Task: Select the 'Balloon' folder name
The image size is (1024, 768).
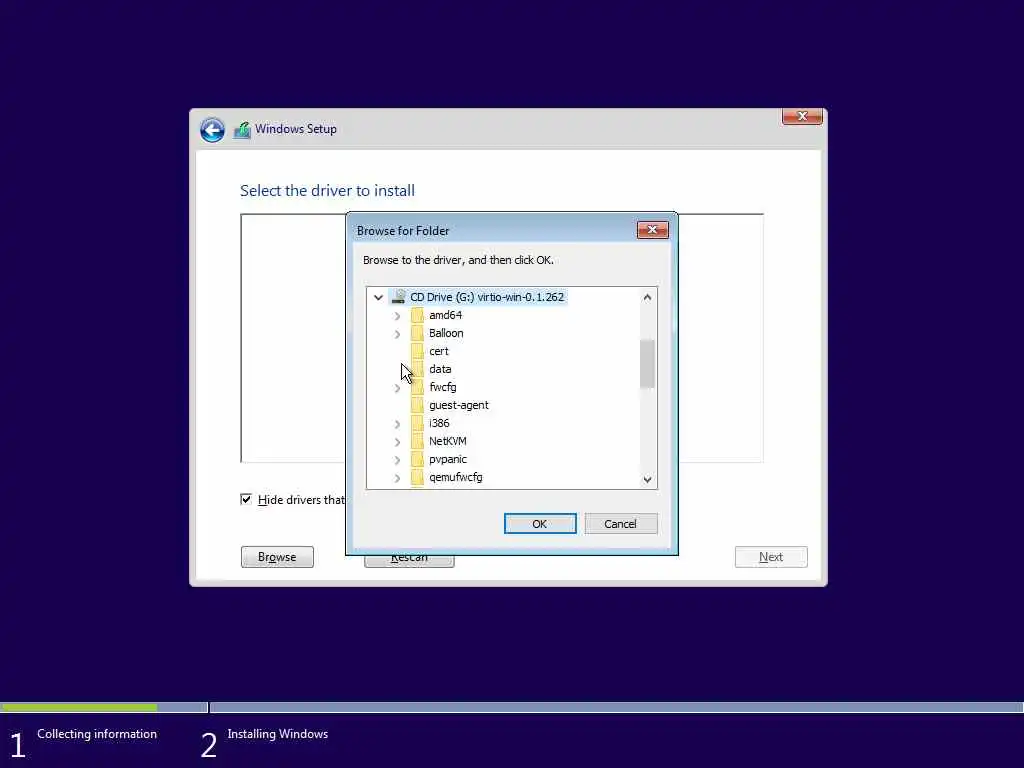Action: 446,334
